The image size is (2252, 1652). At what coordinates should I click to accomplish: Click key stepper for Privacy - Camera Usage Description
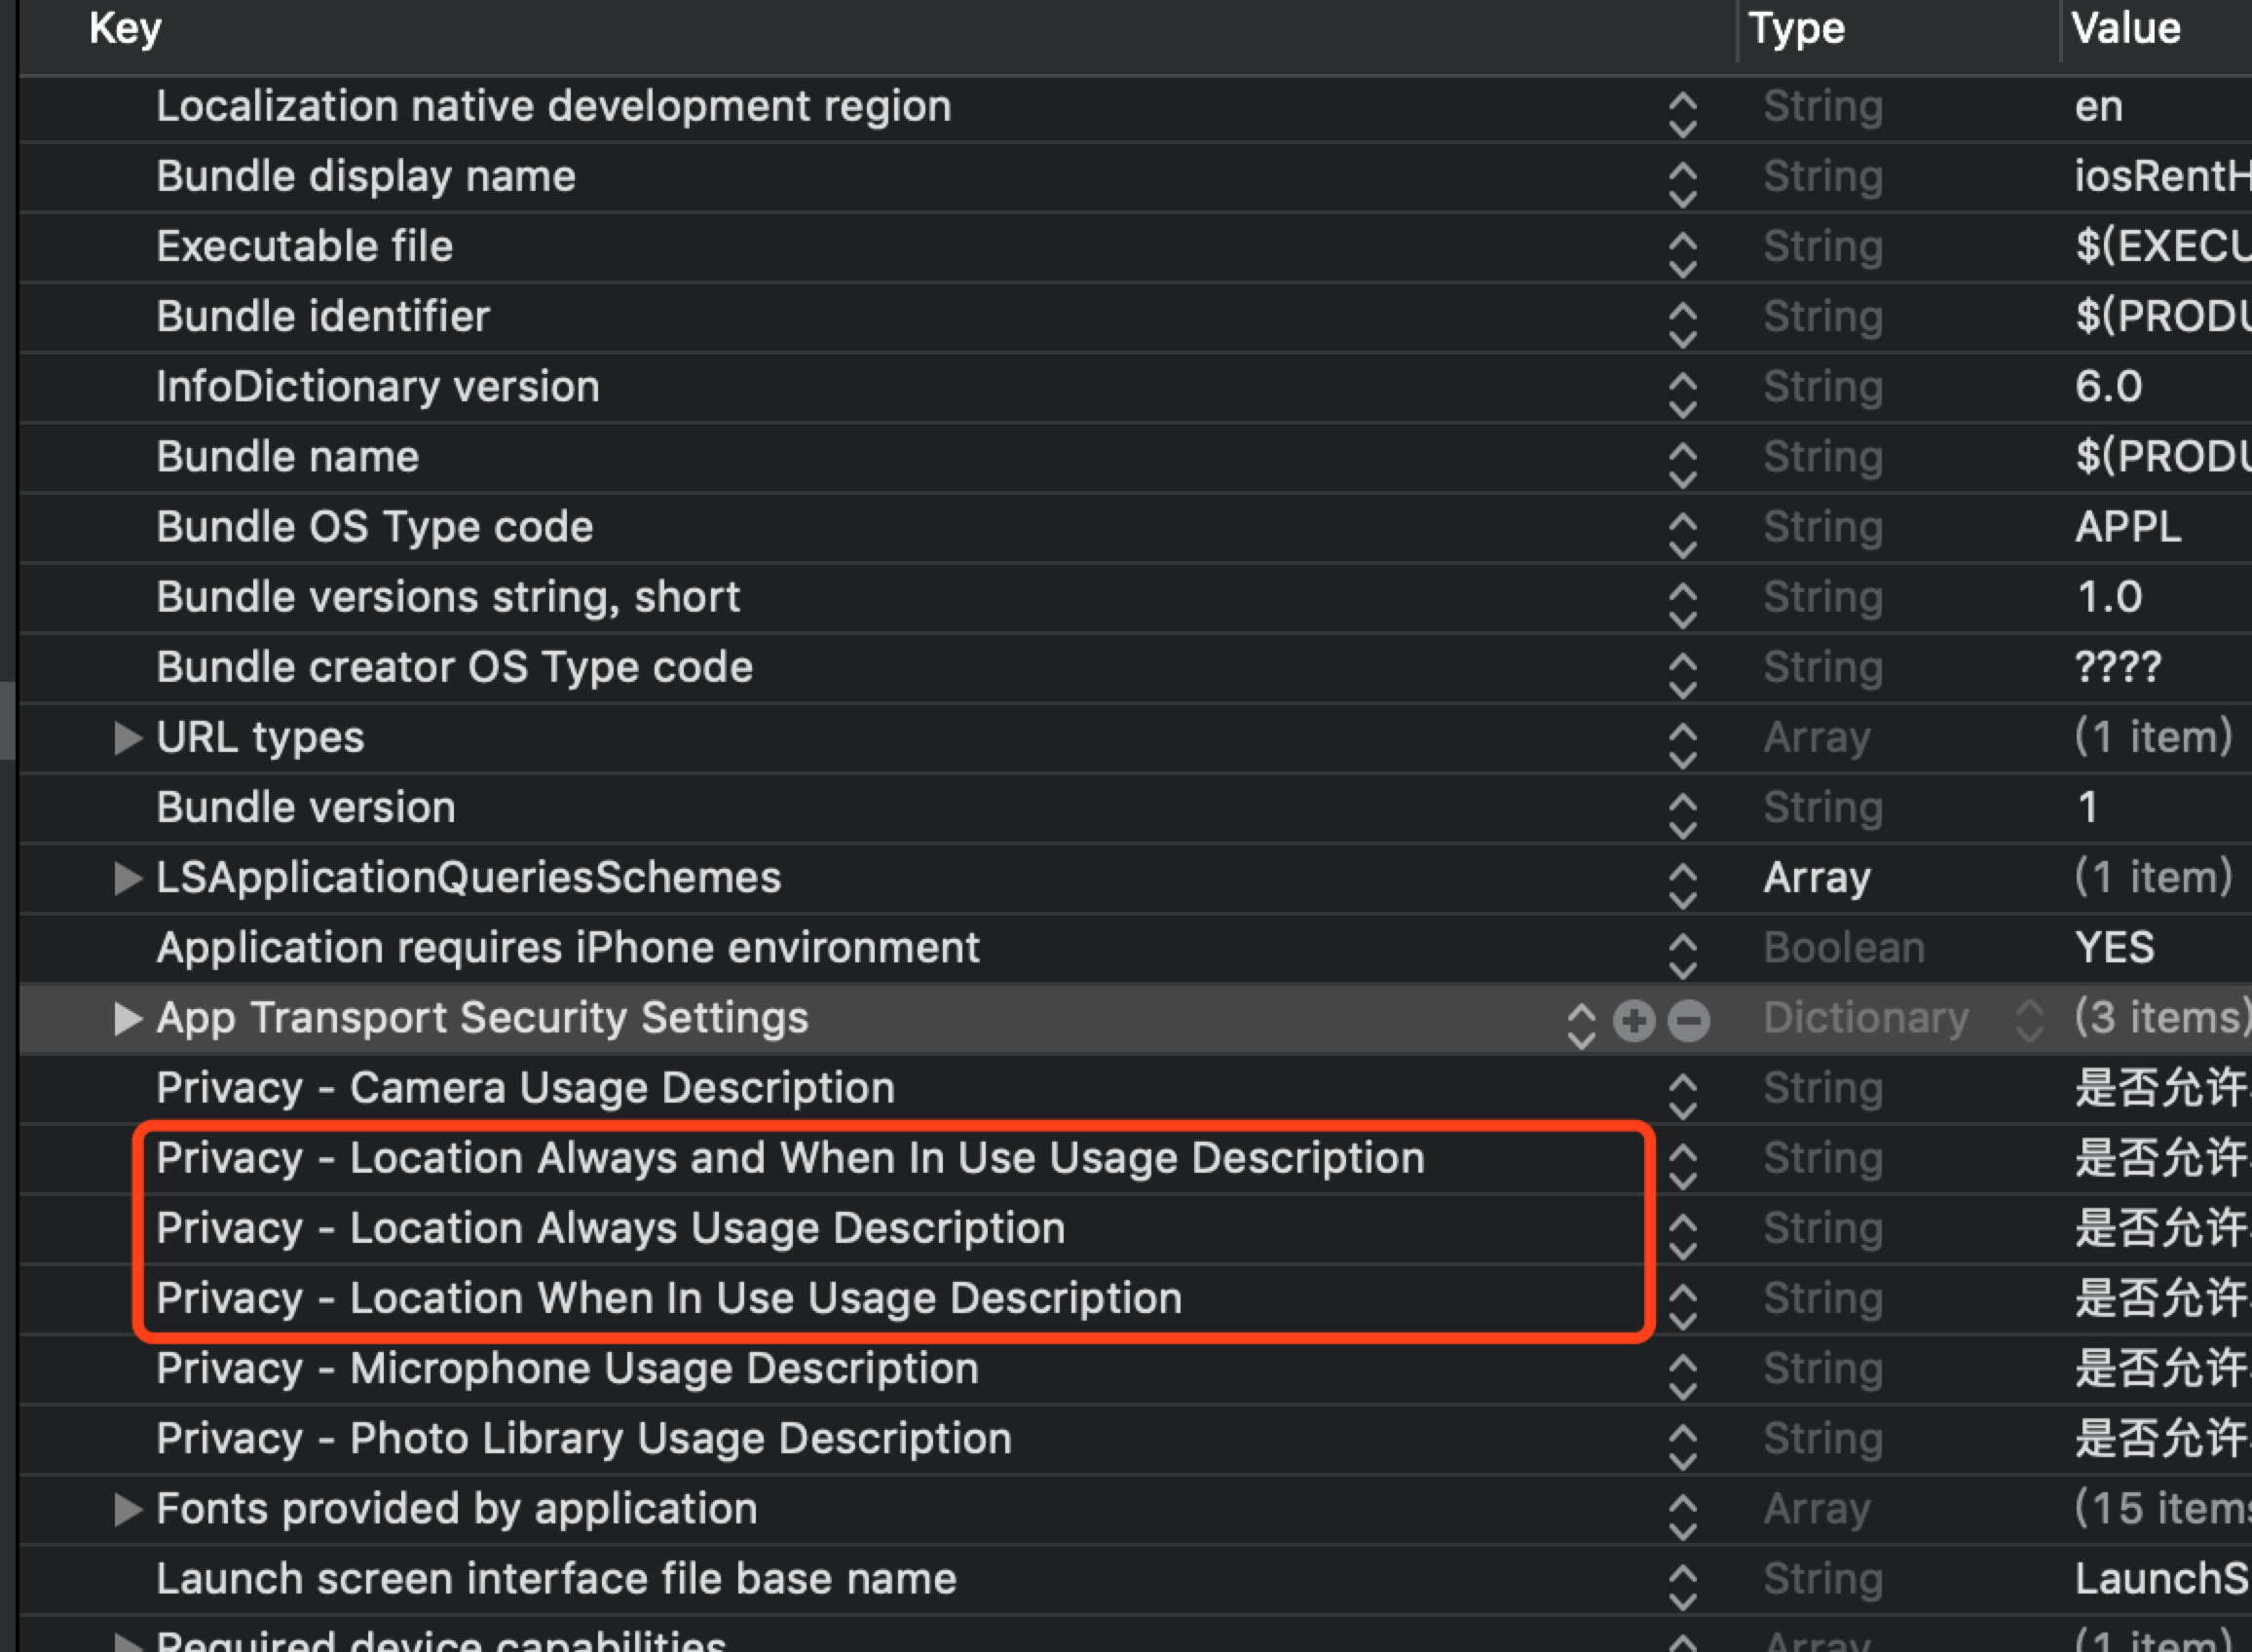point(1682,1095)
